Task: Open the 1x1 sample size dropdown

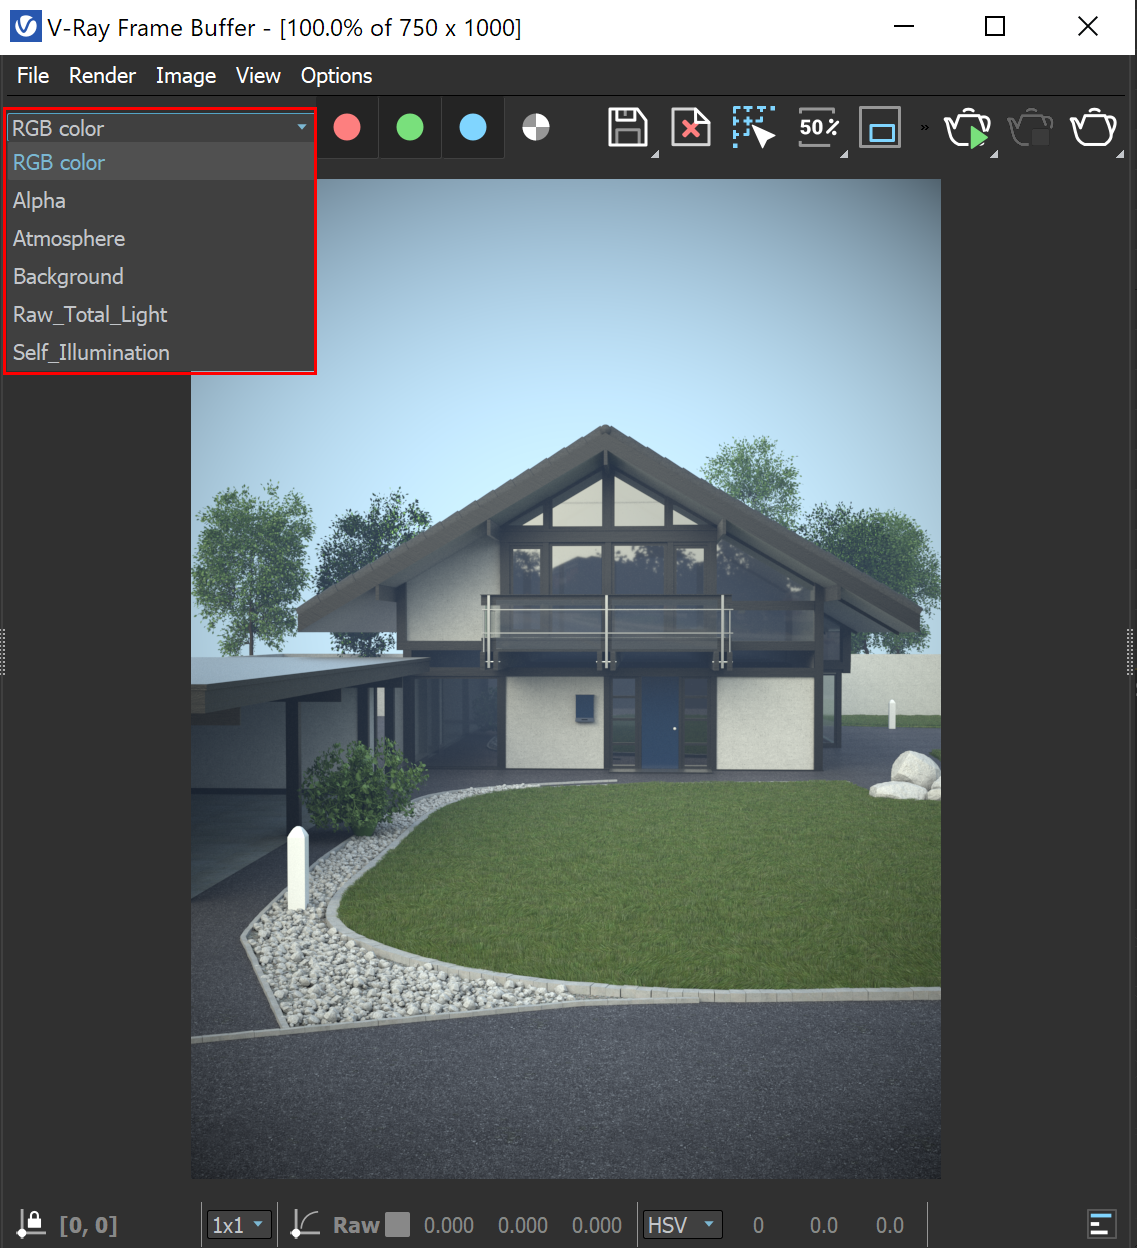Action: 239,1225
